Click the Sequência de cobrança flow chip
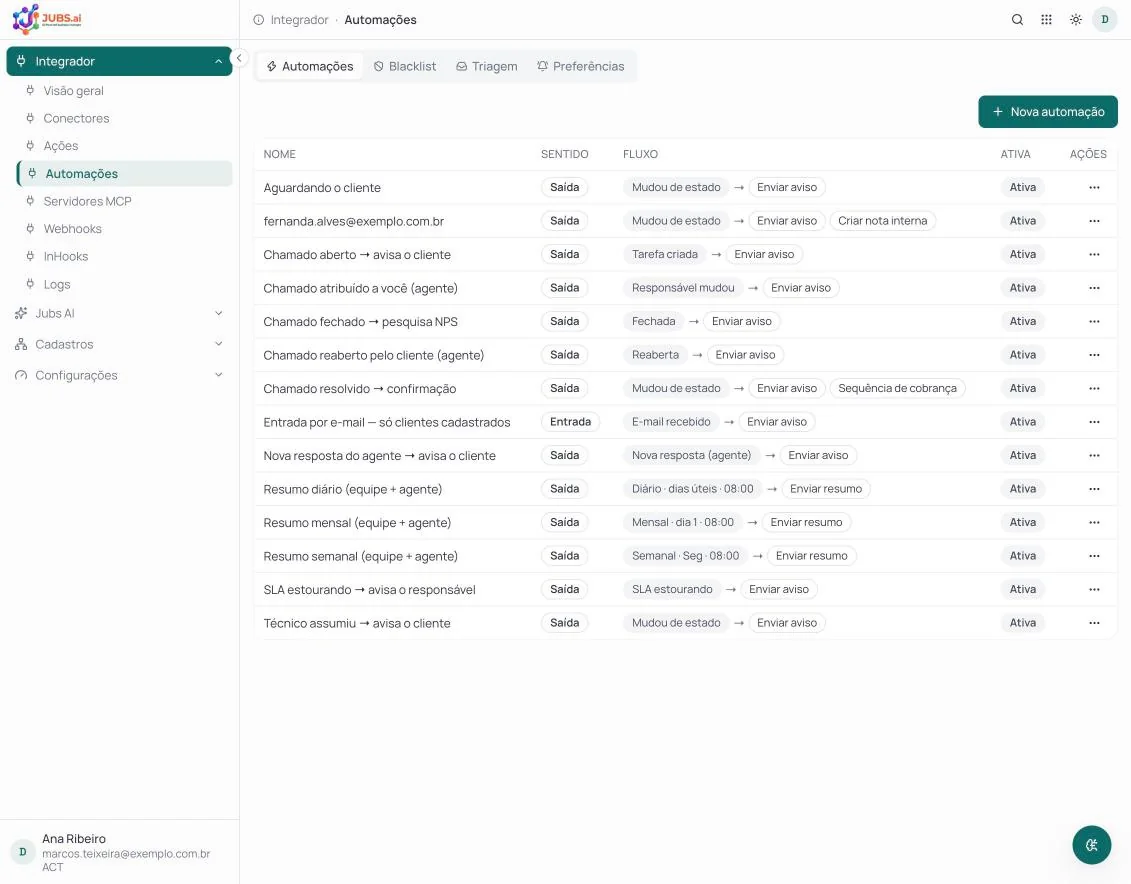The height and width of the screenshot is (884, 1131). [x=897, y=389]
